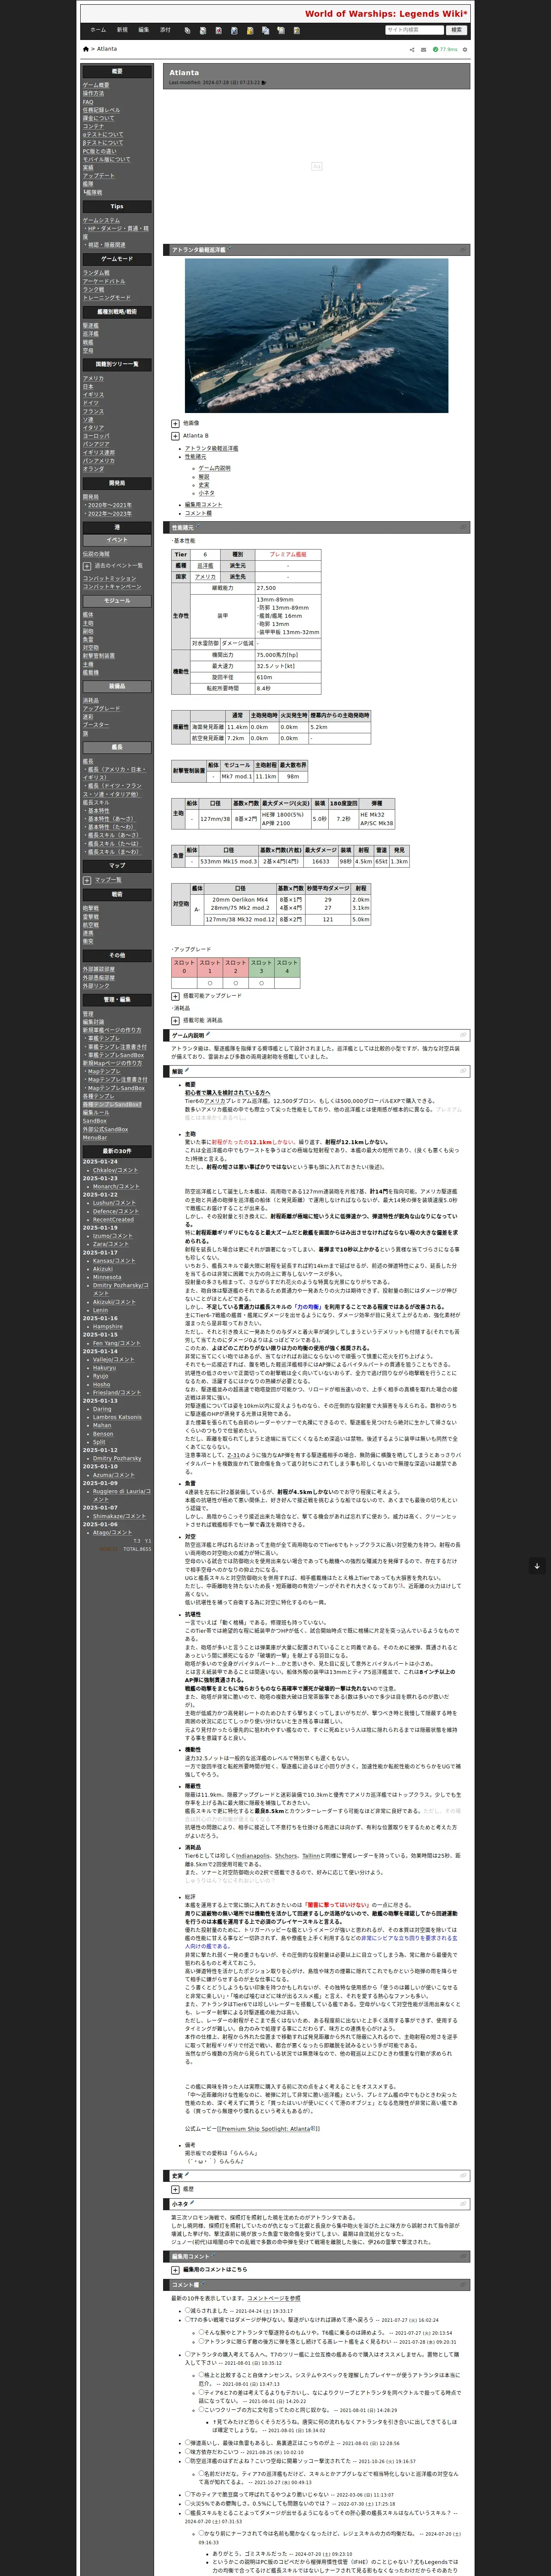Click the last page-tool icon before the search box
Image resolution: width=551 pixels, height=2576 pixels.
296,30
